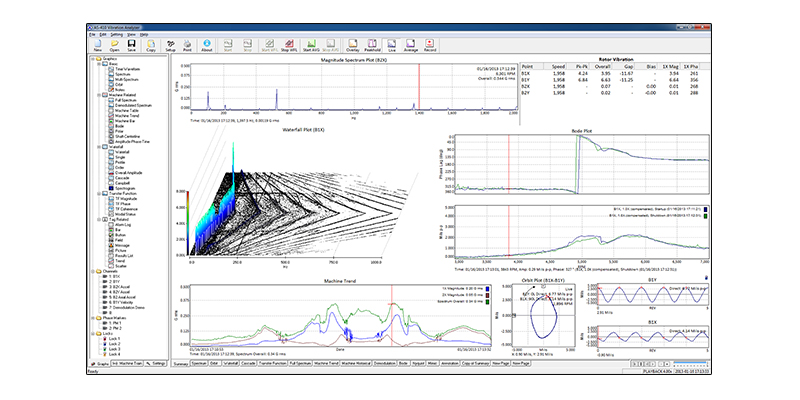Viewport: 800px width, 400px height.
Task: Switch to the Machine Train panel tab
Action: (x=127, y=363)
